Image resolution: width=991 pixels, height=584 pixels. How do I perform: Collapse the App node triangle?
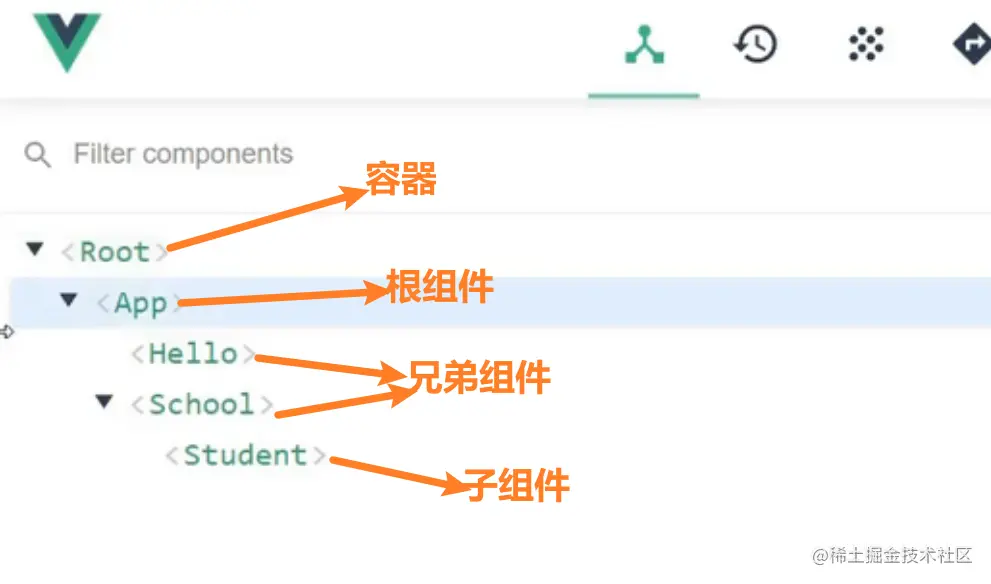coord(69,300)
